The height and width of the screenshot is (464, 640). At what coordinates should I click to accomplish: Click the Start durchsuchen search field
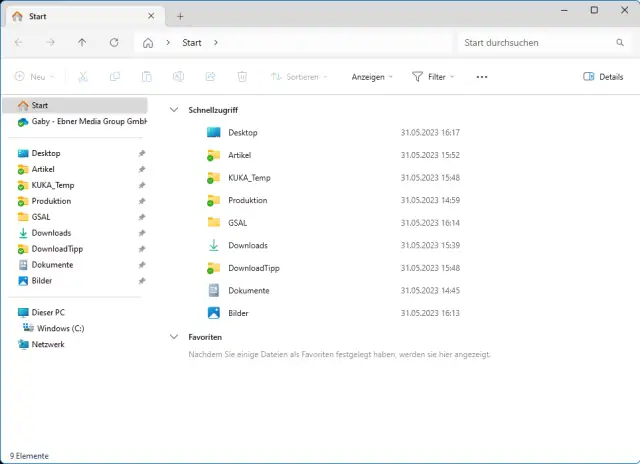535,43
